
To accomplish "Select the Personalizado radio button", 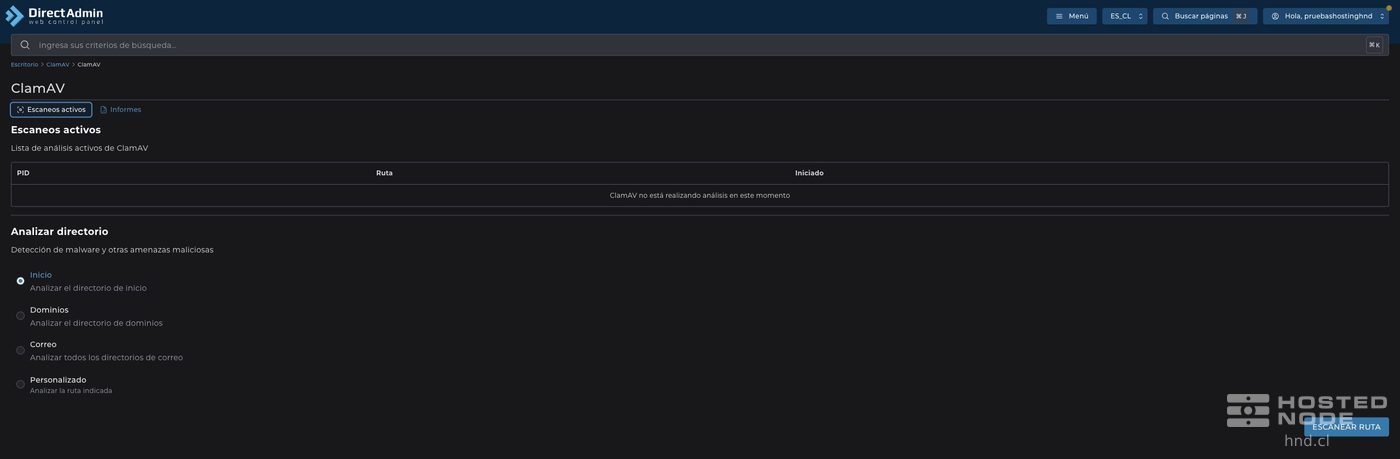I will [x=20, y=385].
